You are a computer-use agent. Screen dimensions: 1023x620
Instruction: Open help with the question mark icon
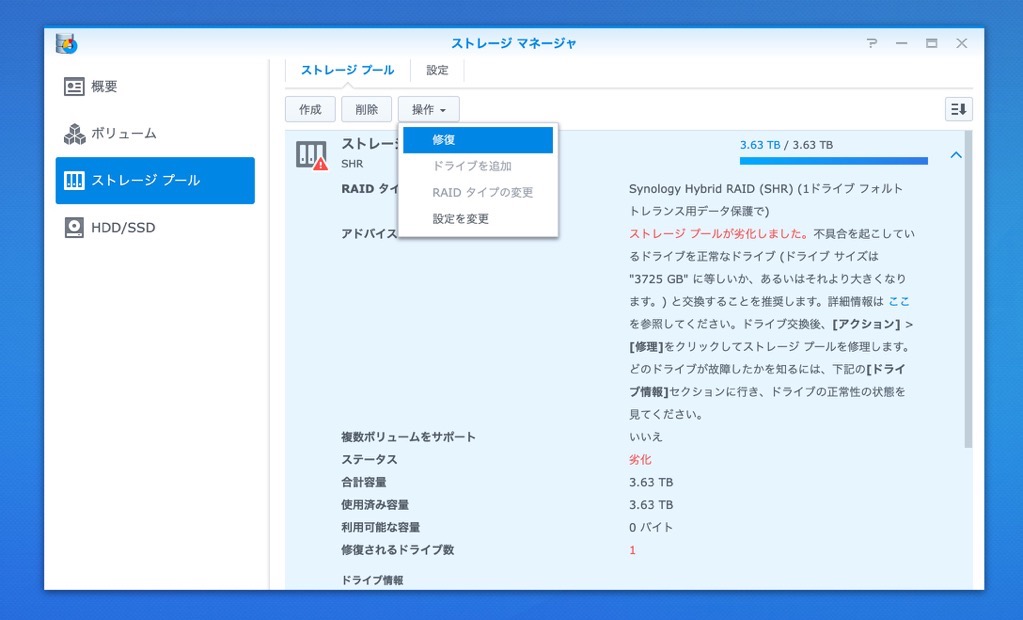[872, 43]
